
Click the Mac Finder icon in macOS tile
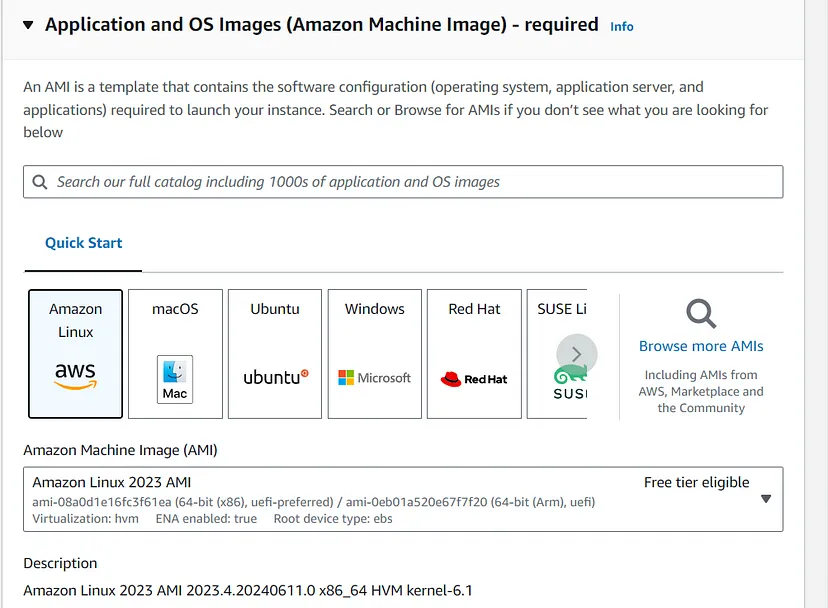point(175,380)
